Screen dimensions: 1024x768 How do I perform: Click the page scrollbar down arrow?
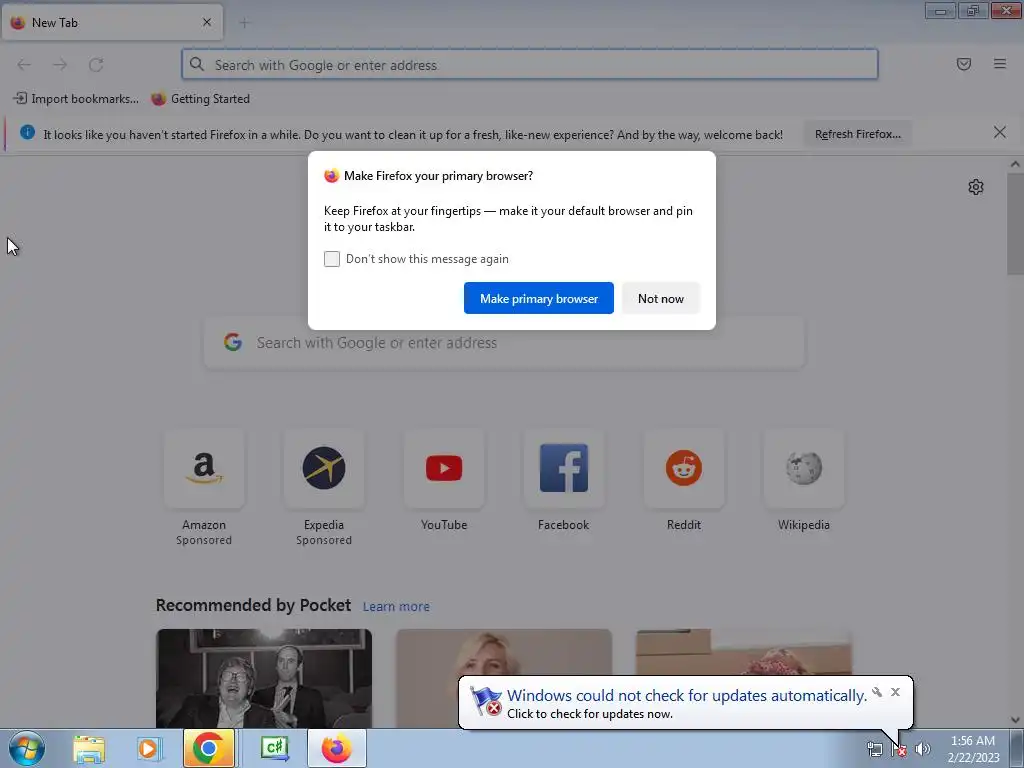1015,720
